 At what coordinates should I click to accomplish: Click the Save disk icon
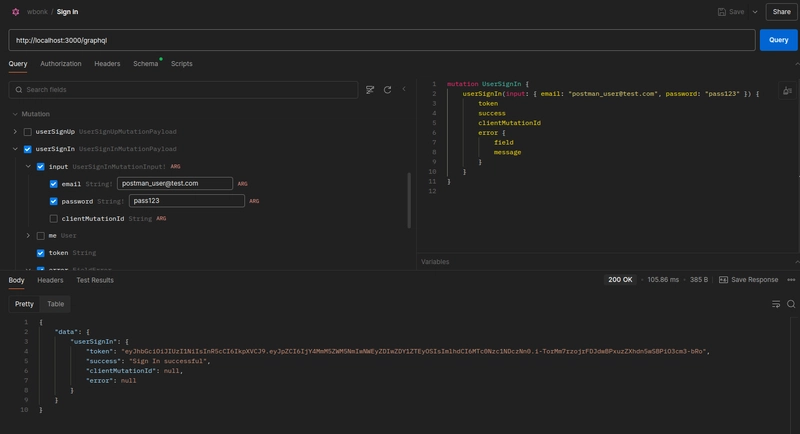(x=721, y=12)
